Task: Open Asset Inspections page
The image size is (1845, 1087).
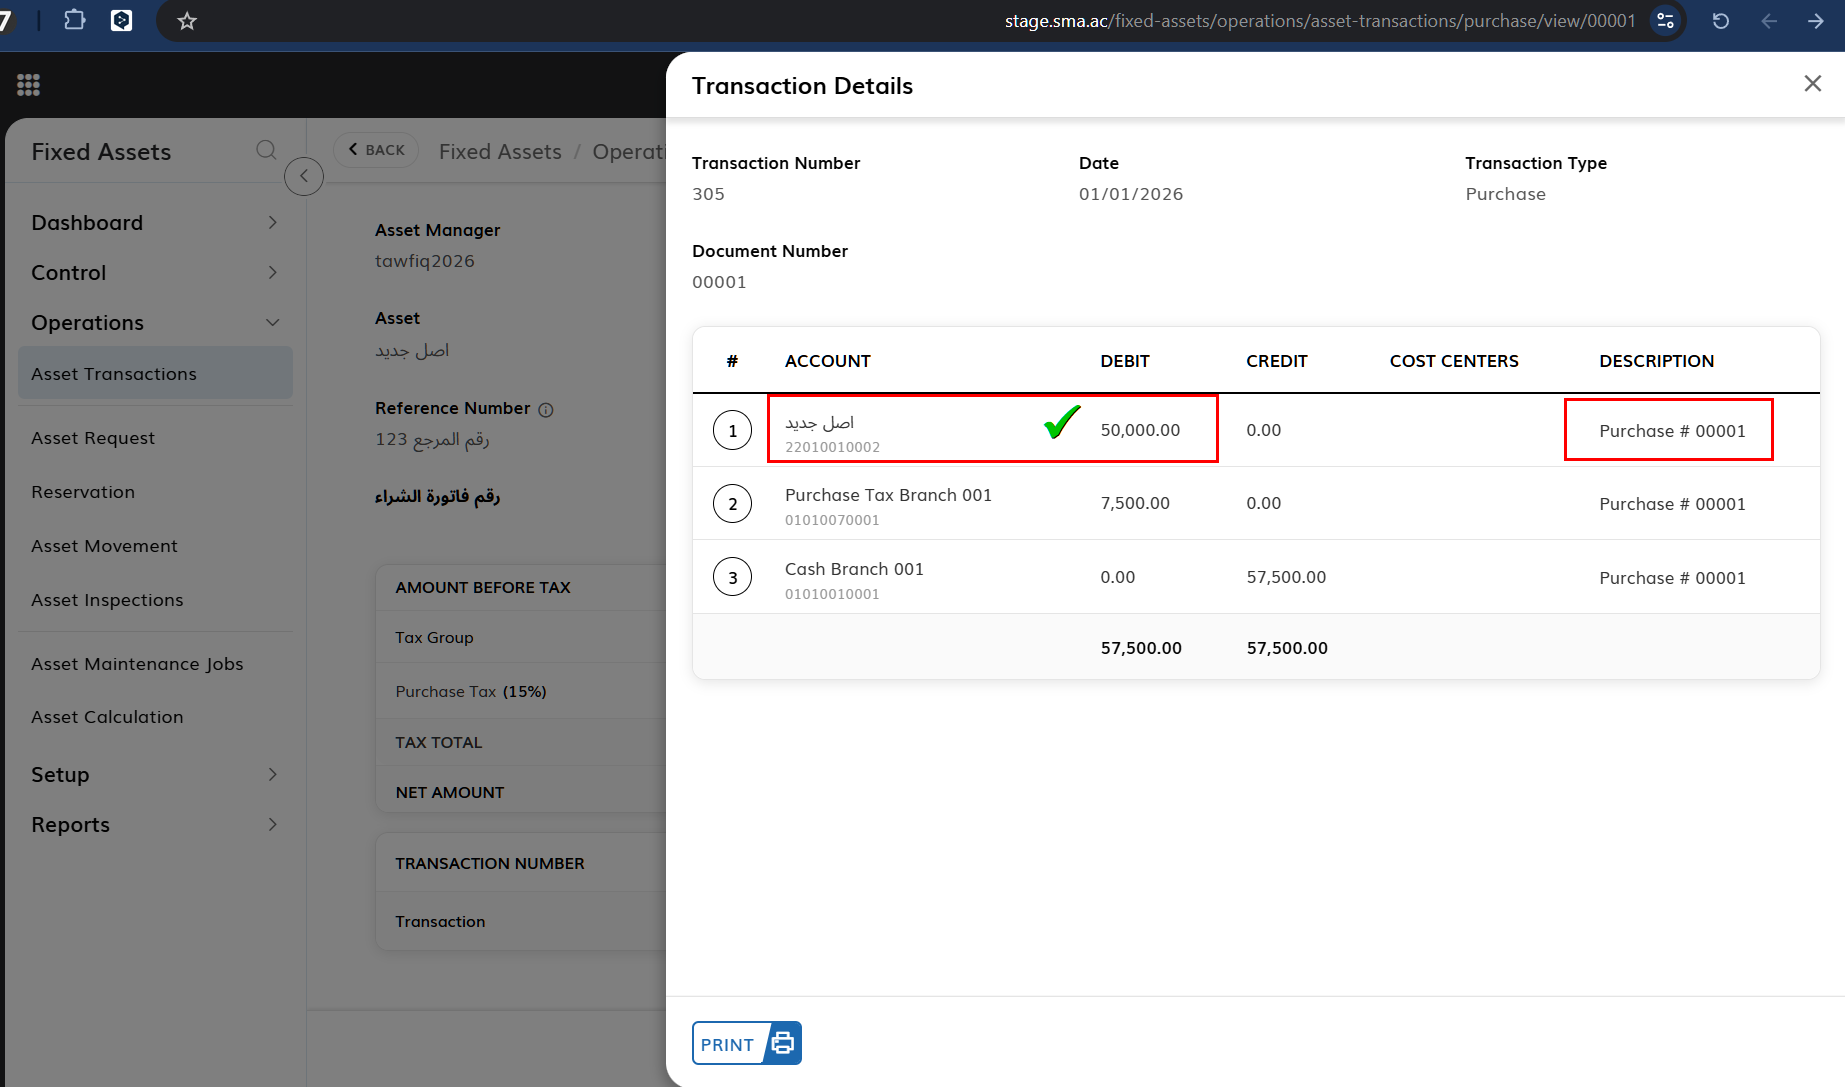Action: tap(107, 599)
